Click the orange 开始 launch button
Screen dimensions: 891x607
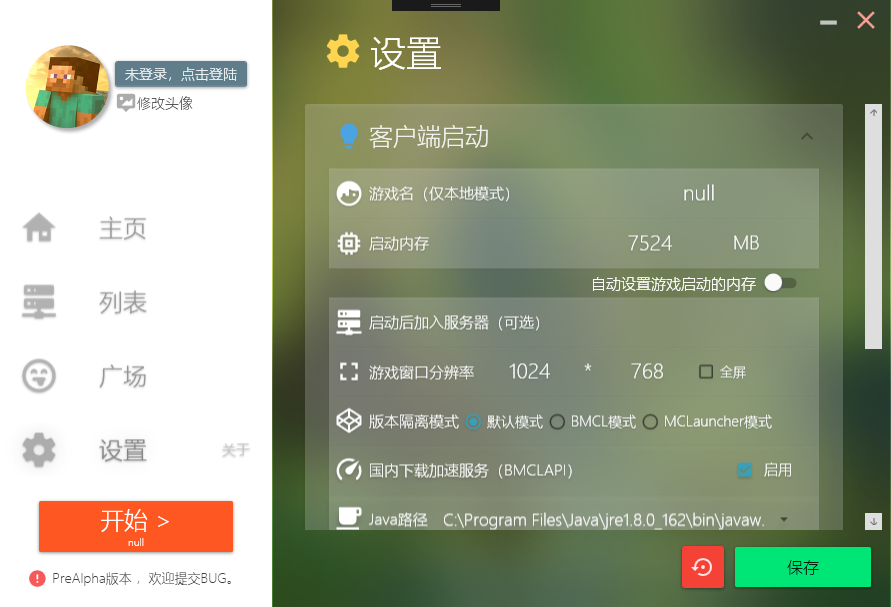pyautogui.click(x=136, y=526)
